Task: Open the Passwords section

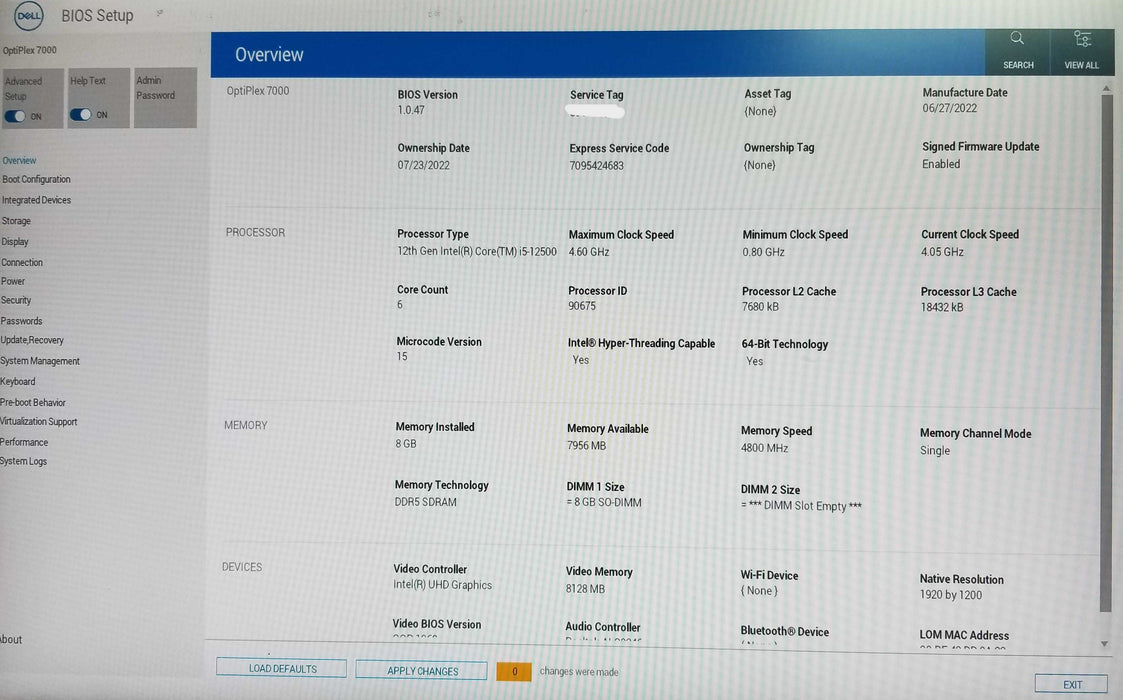Action: [21, 321]
